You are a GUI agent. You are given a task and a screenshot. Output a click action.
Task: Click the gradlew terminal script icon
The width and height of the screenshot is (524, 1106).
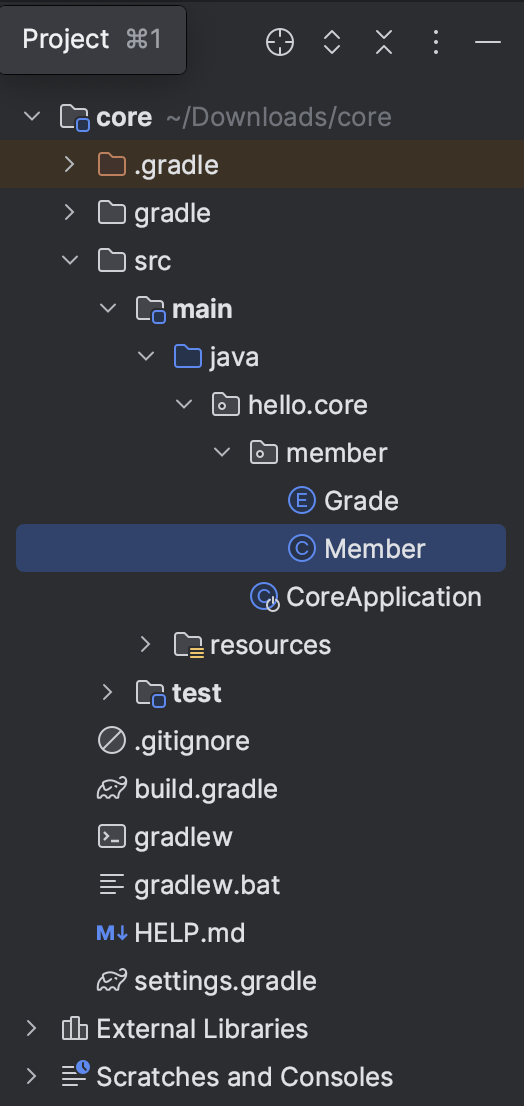pos(111,837)
